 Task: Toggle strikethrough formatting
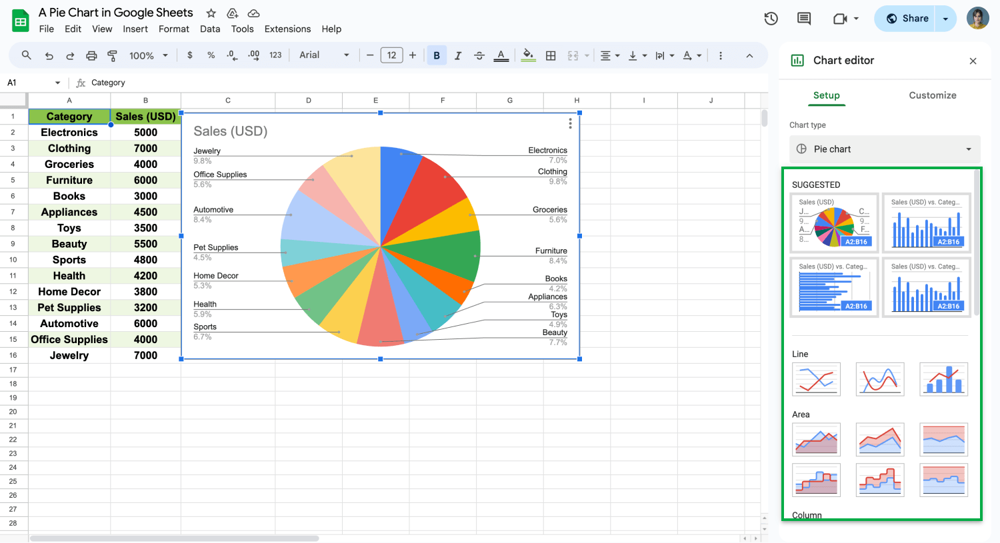coord(479,56)
